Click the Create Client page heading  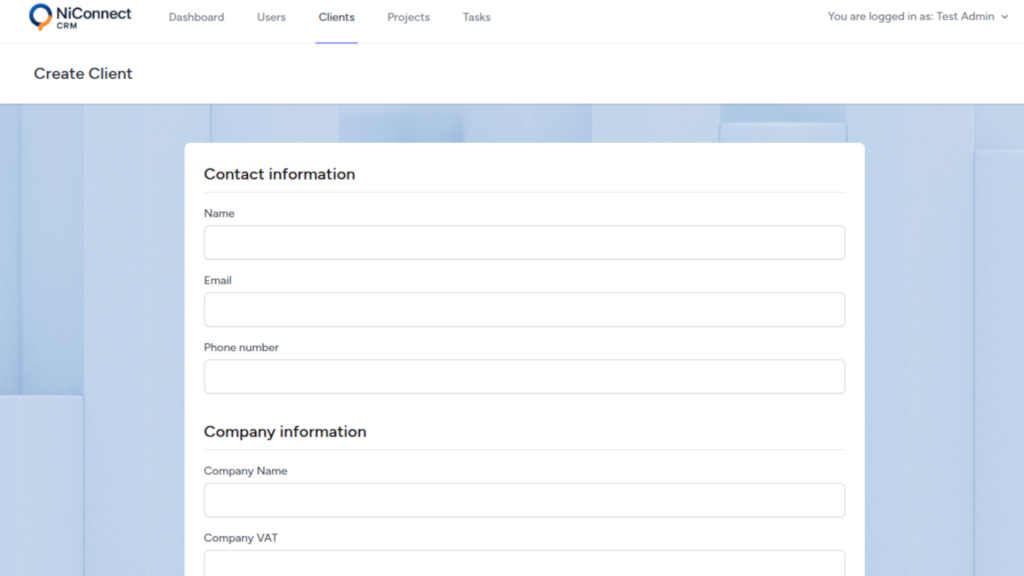(83, 74)
